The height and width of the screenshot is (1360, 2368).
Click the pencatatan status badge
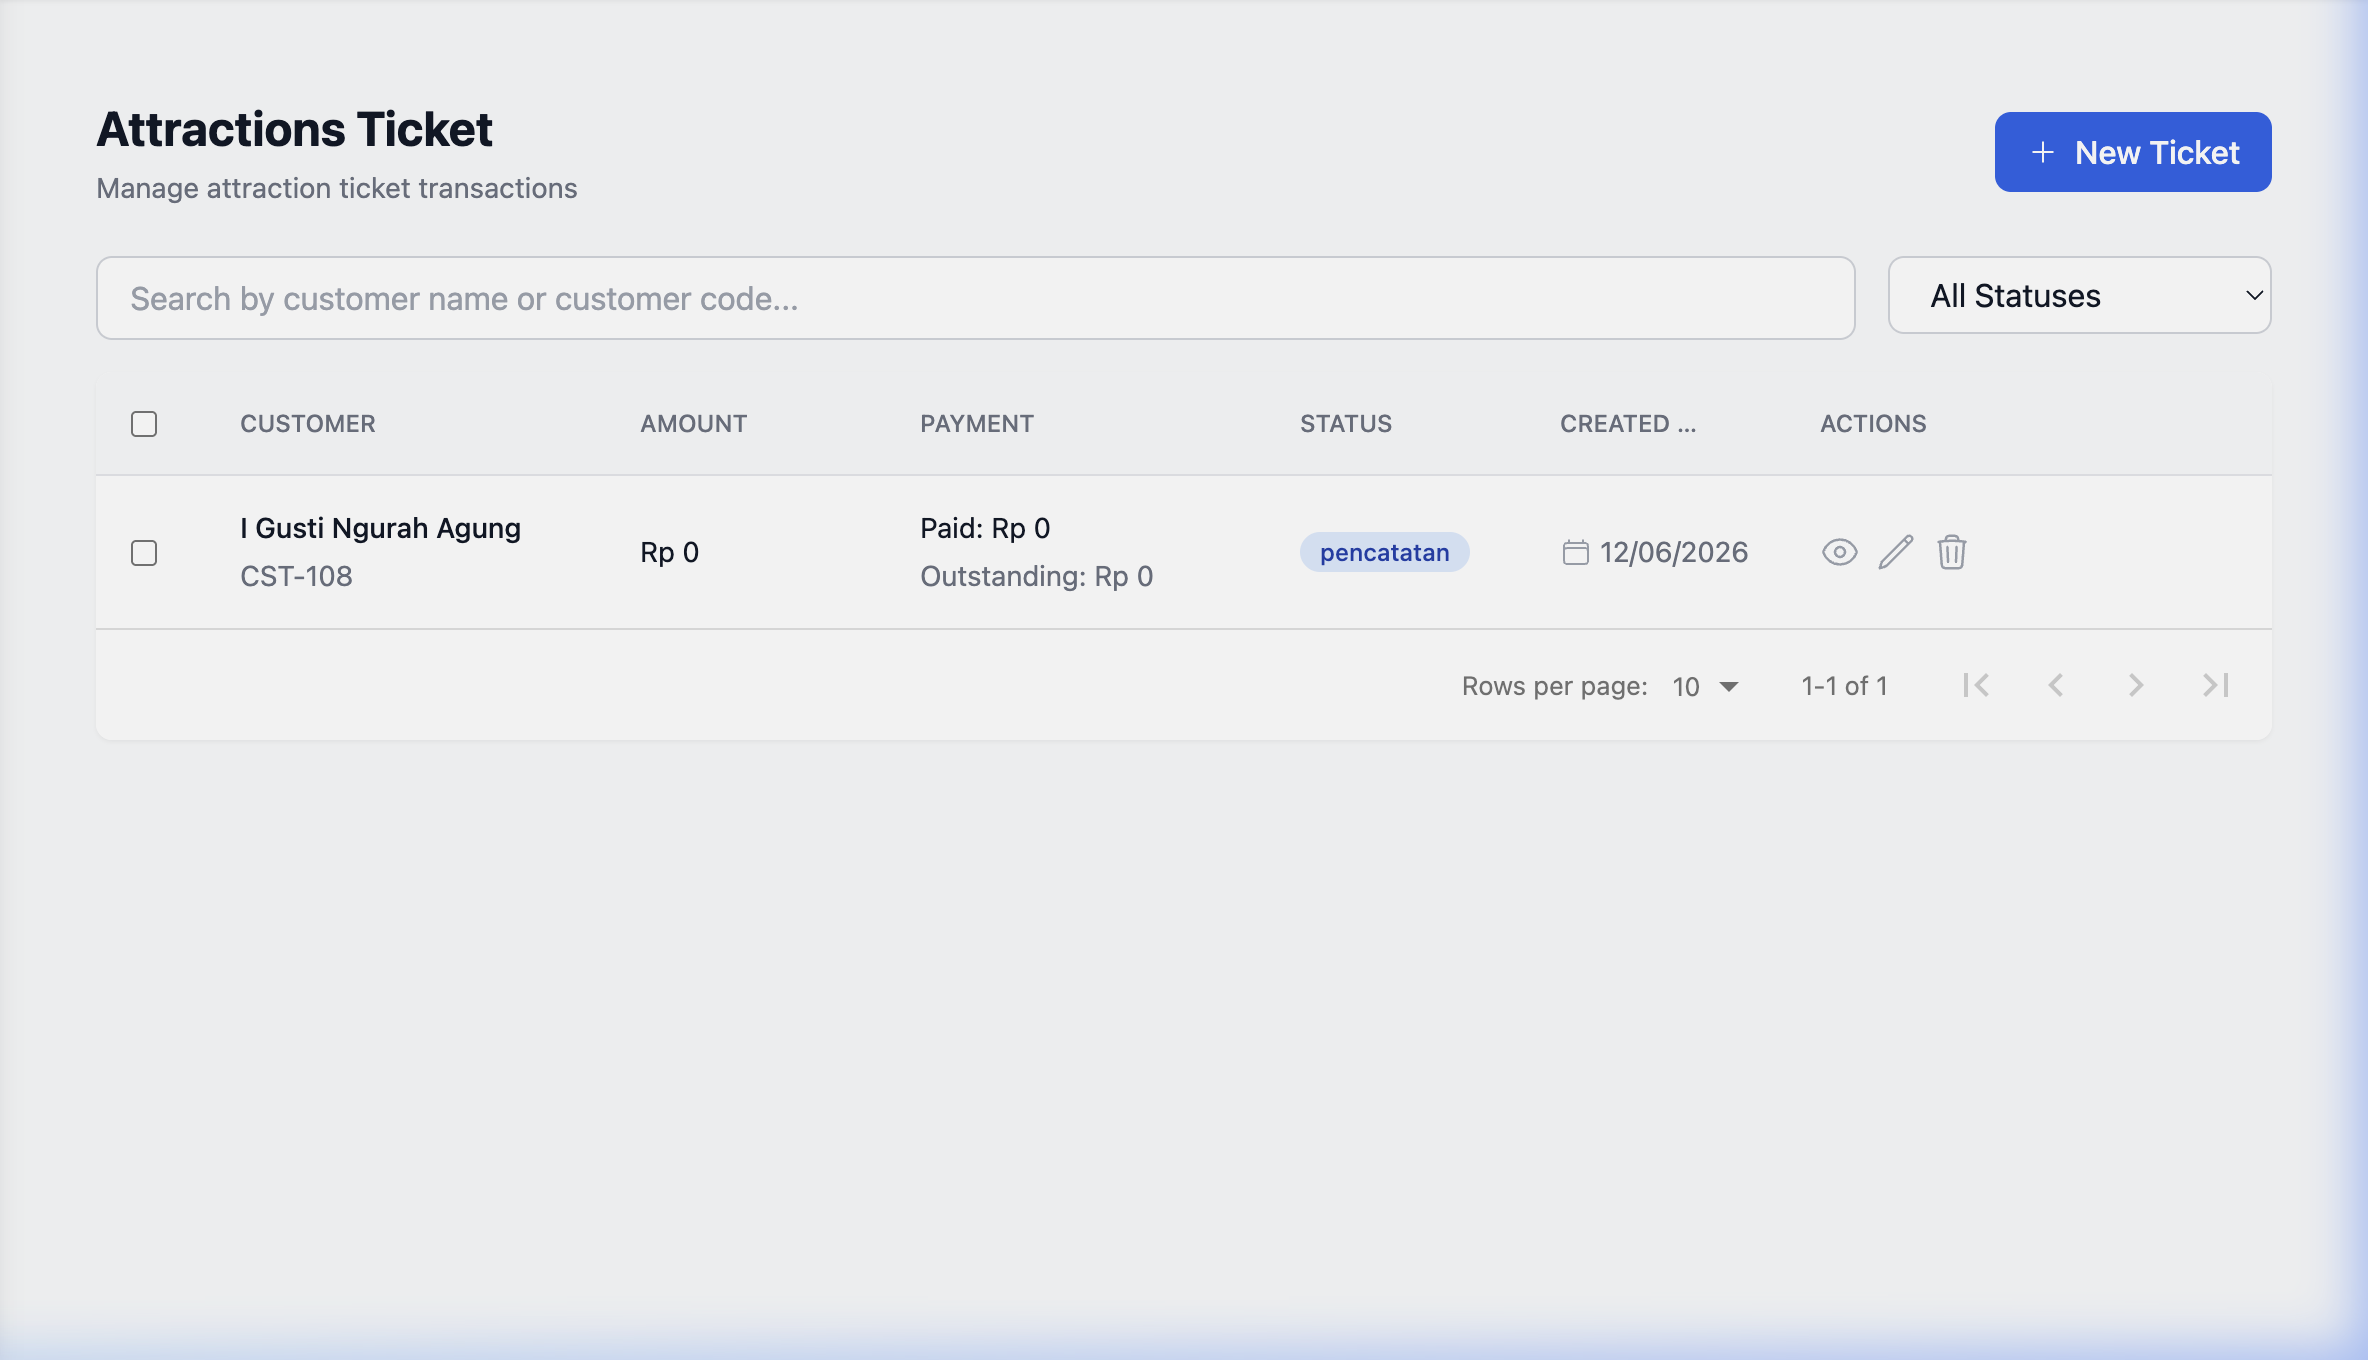pyautogui.click(x=1384, y=552)
